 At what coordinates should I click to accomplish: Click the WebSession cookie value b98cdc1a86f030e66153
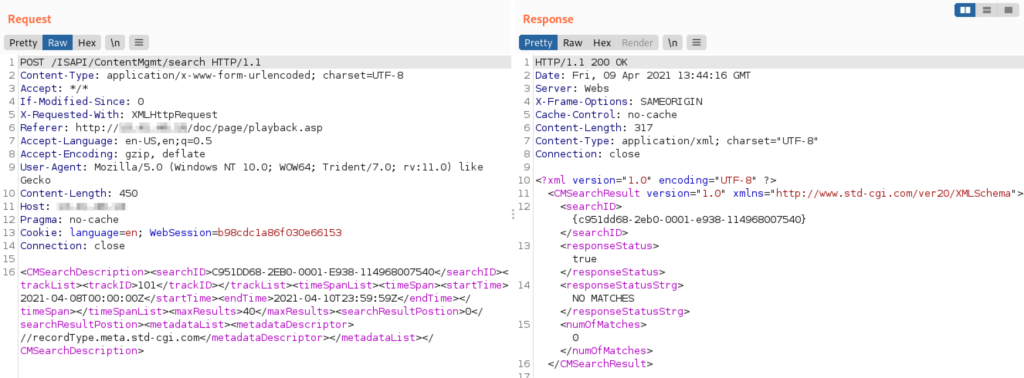click(280, 232)
